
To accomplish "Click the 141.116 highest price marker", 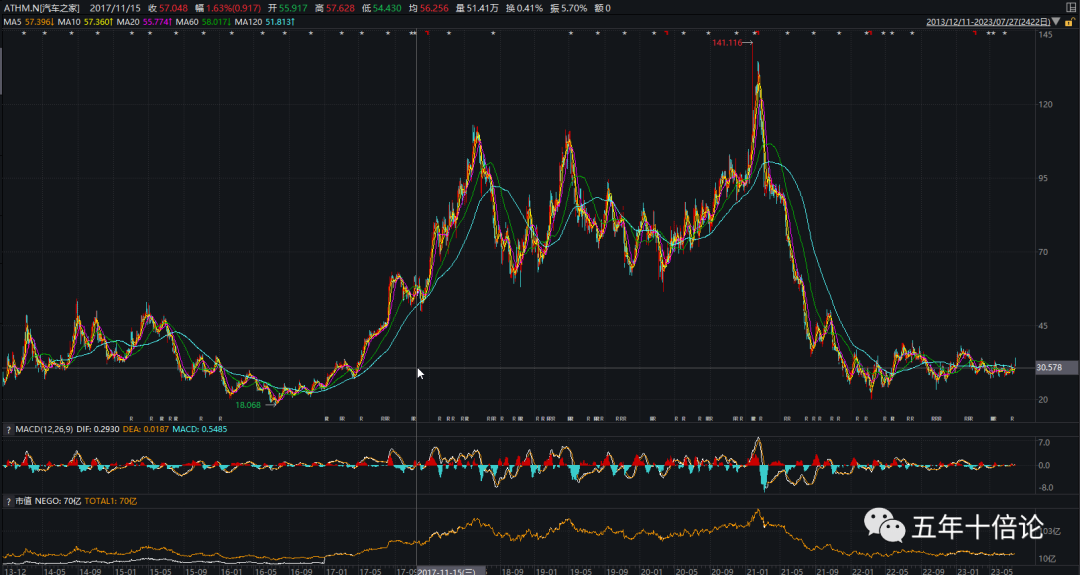I will coord(729,44).
